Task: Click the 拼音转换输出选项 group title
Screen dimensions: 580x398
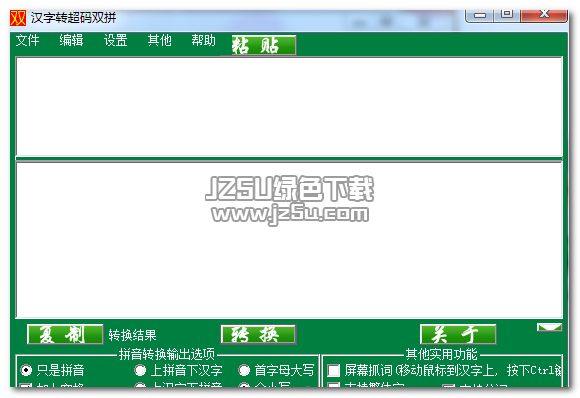Action: pos(167,354)
